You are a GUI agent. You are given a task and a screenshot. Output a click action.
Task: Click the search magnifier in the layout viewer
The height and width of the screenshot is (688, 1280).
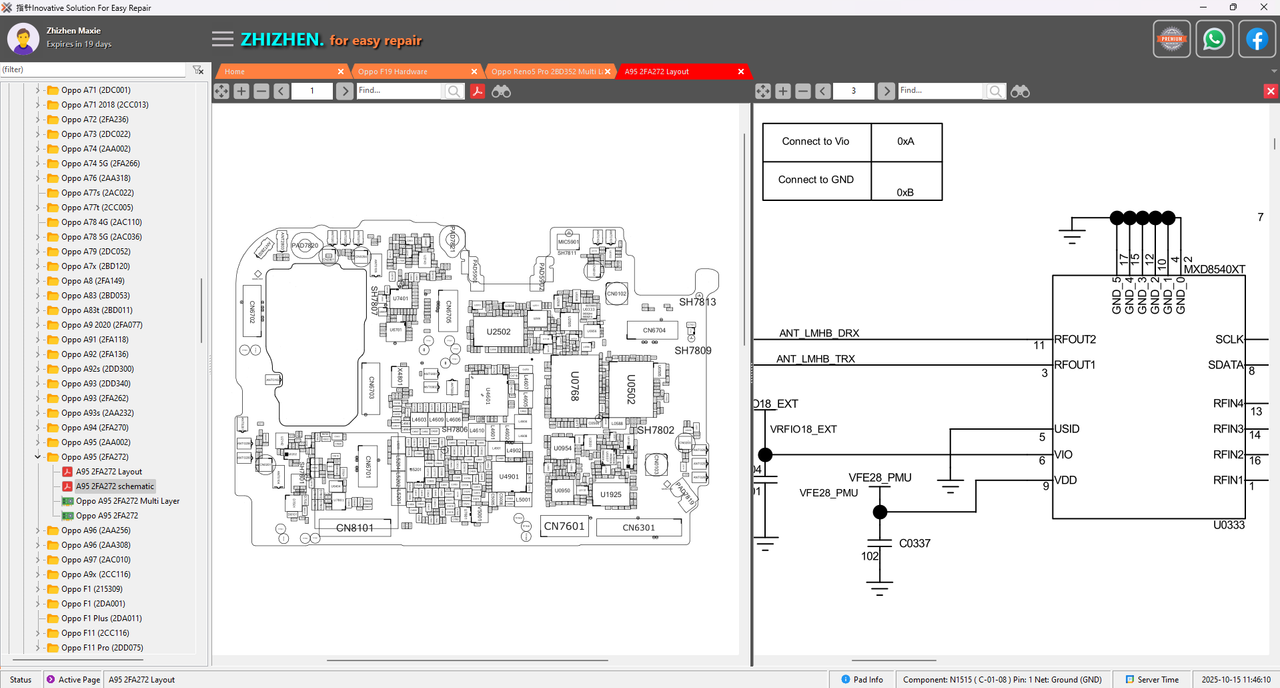coord(455,91)
